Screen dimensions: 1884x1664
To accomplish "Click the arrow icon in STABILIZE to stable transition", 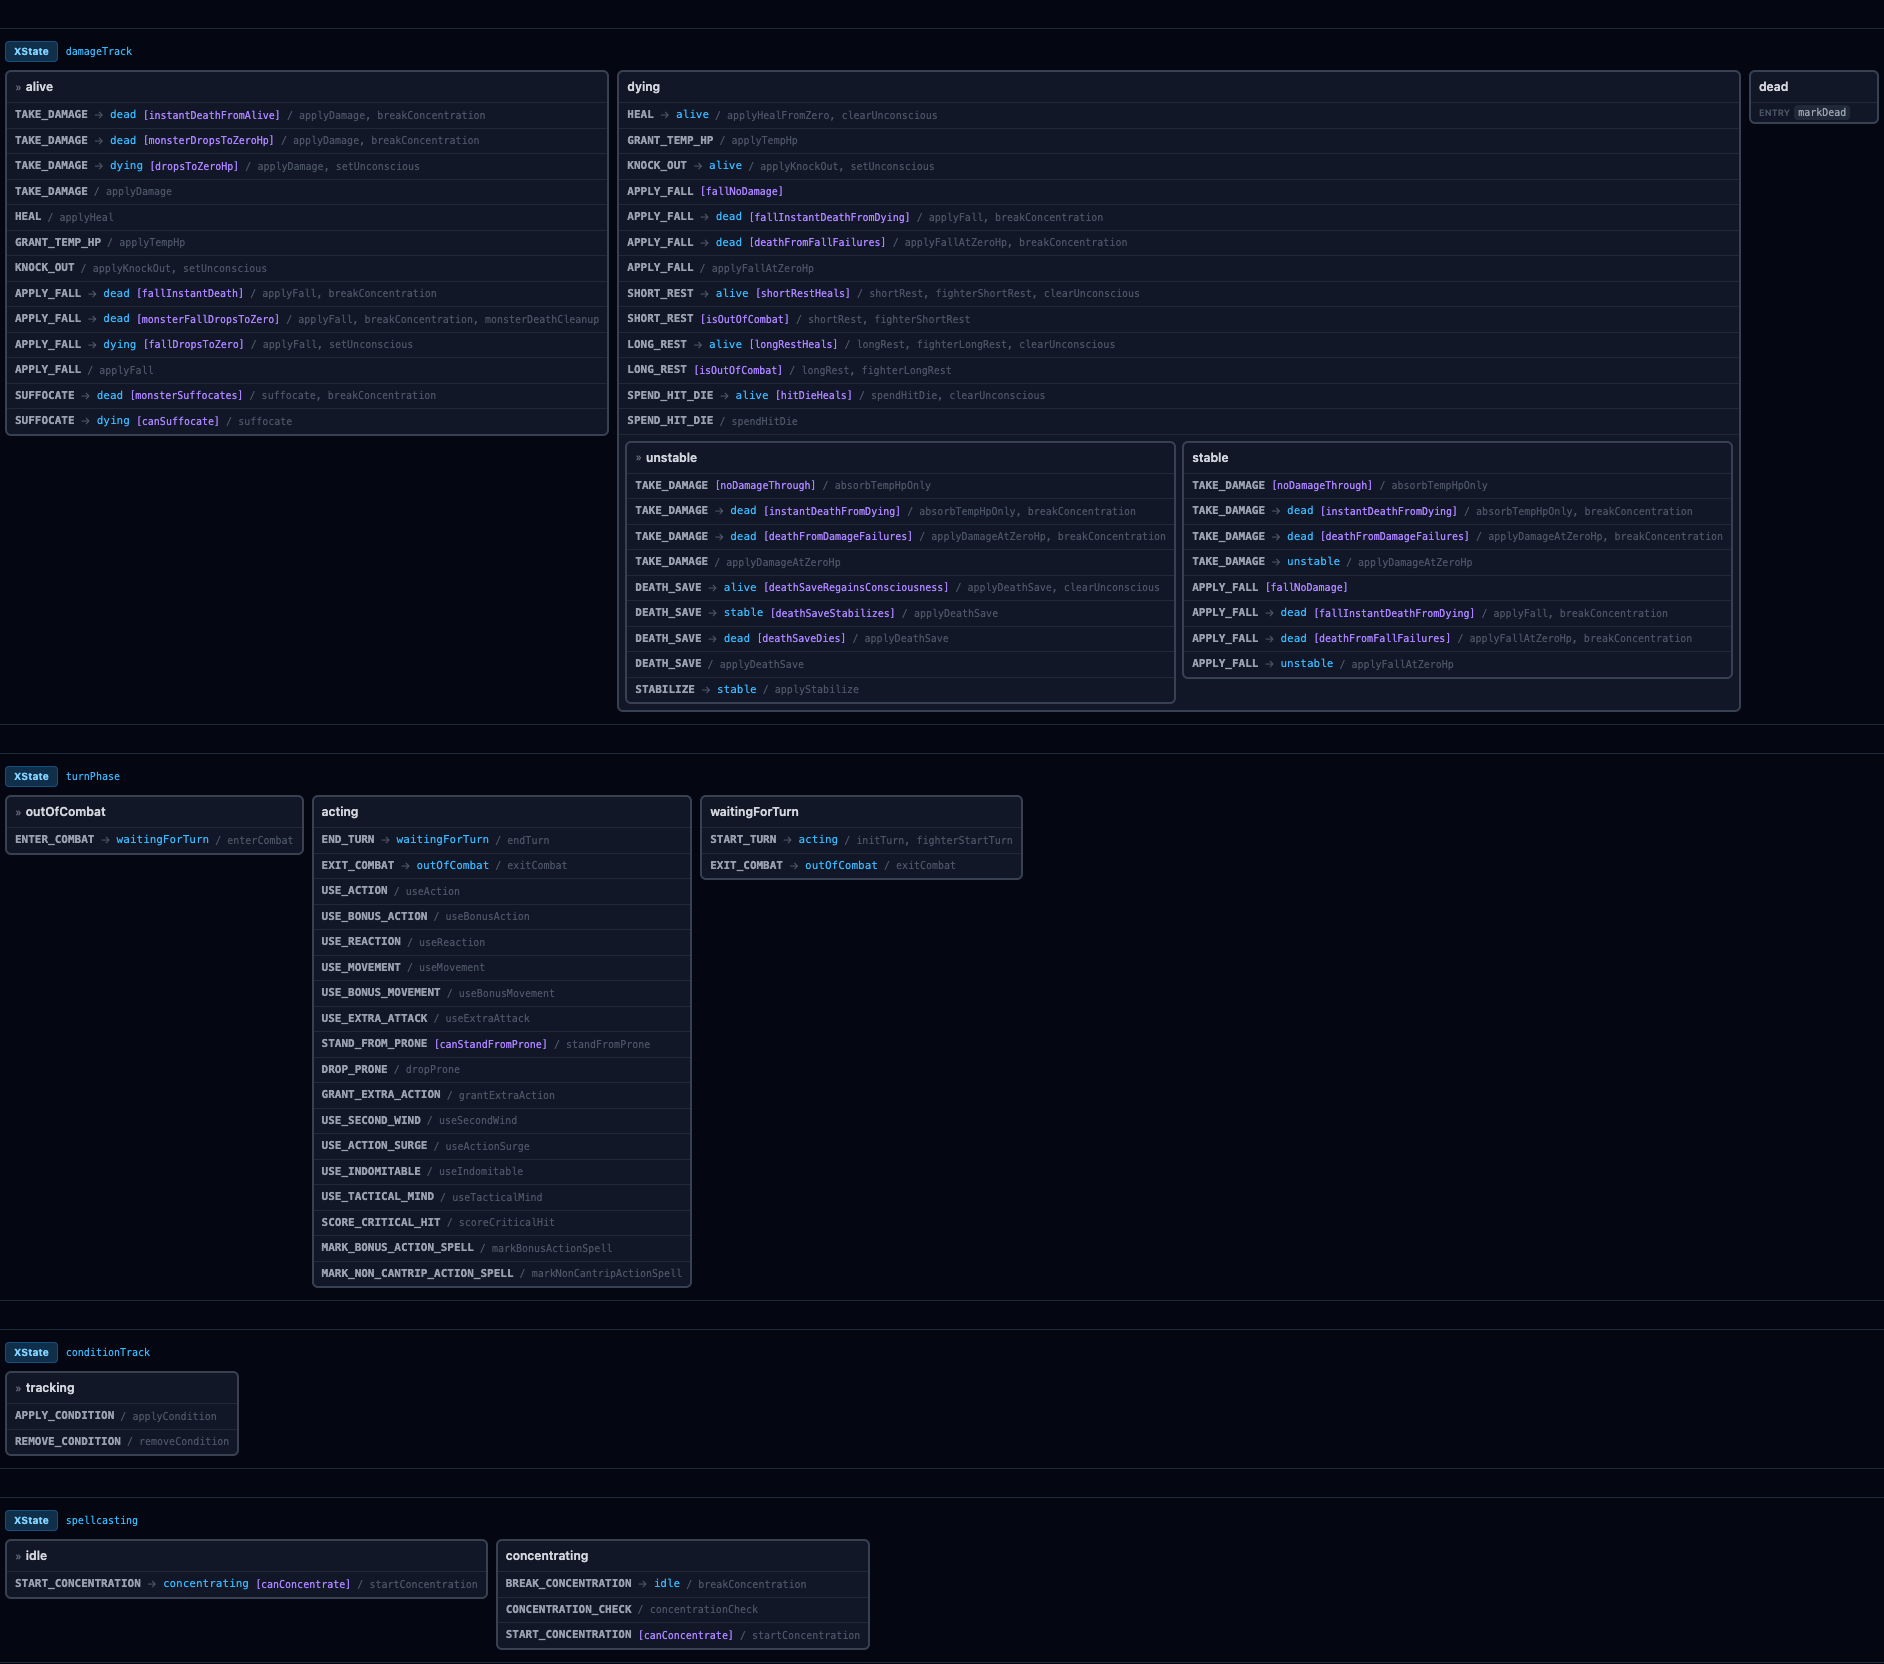I will tap(707, 689).
